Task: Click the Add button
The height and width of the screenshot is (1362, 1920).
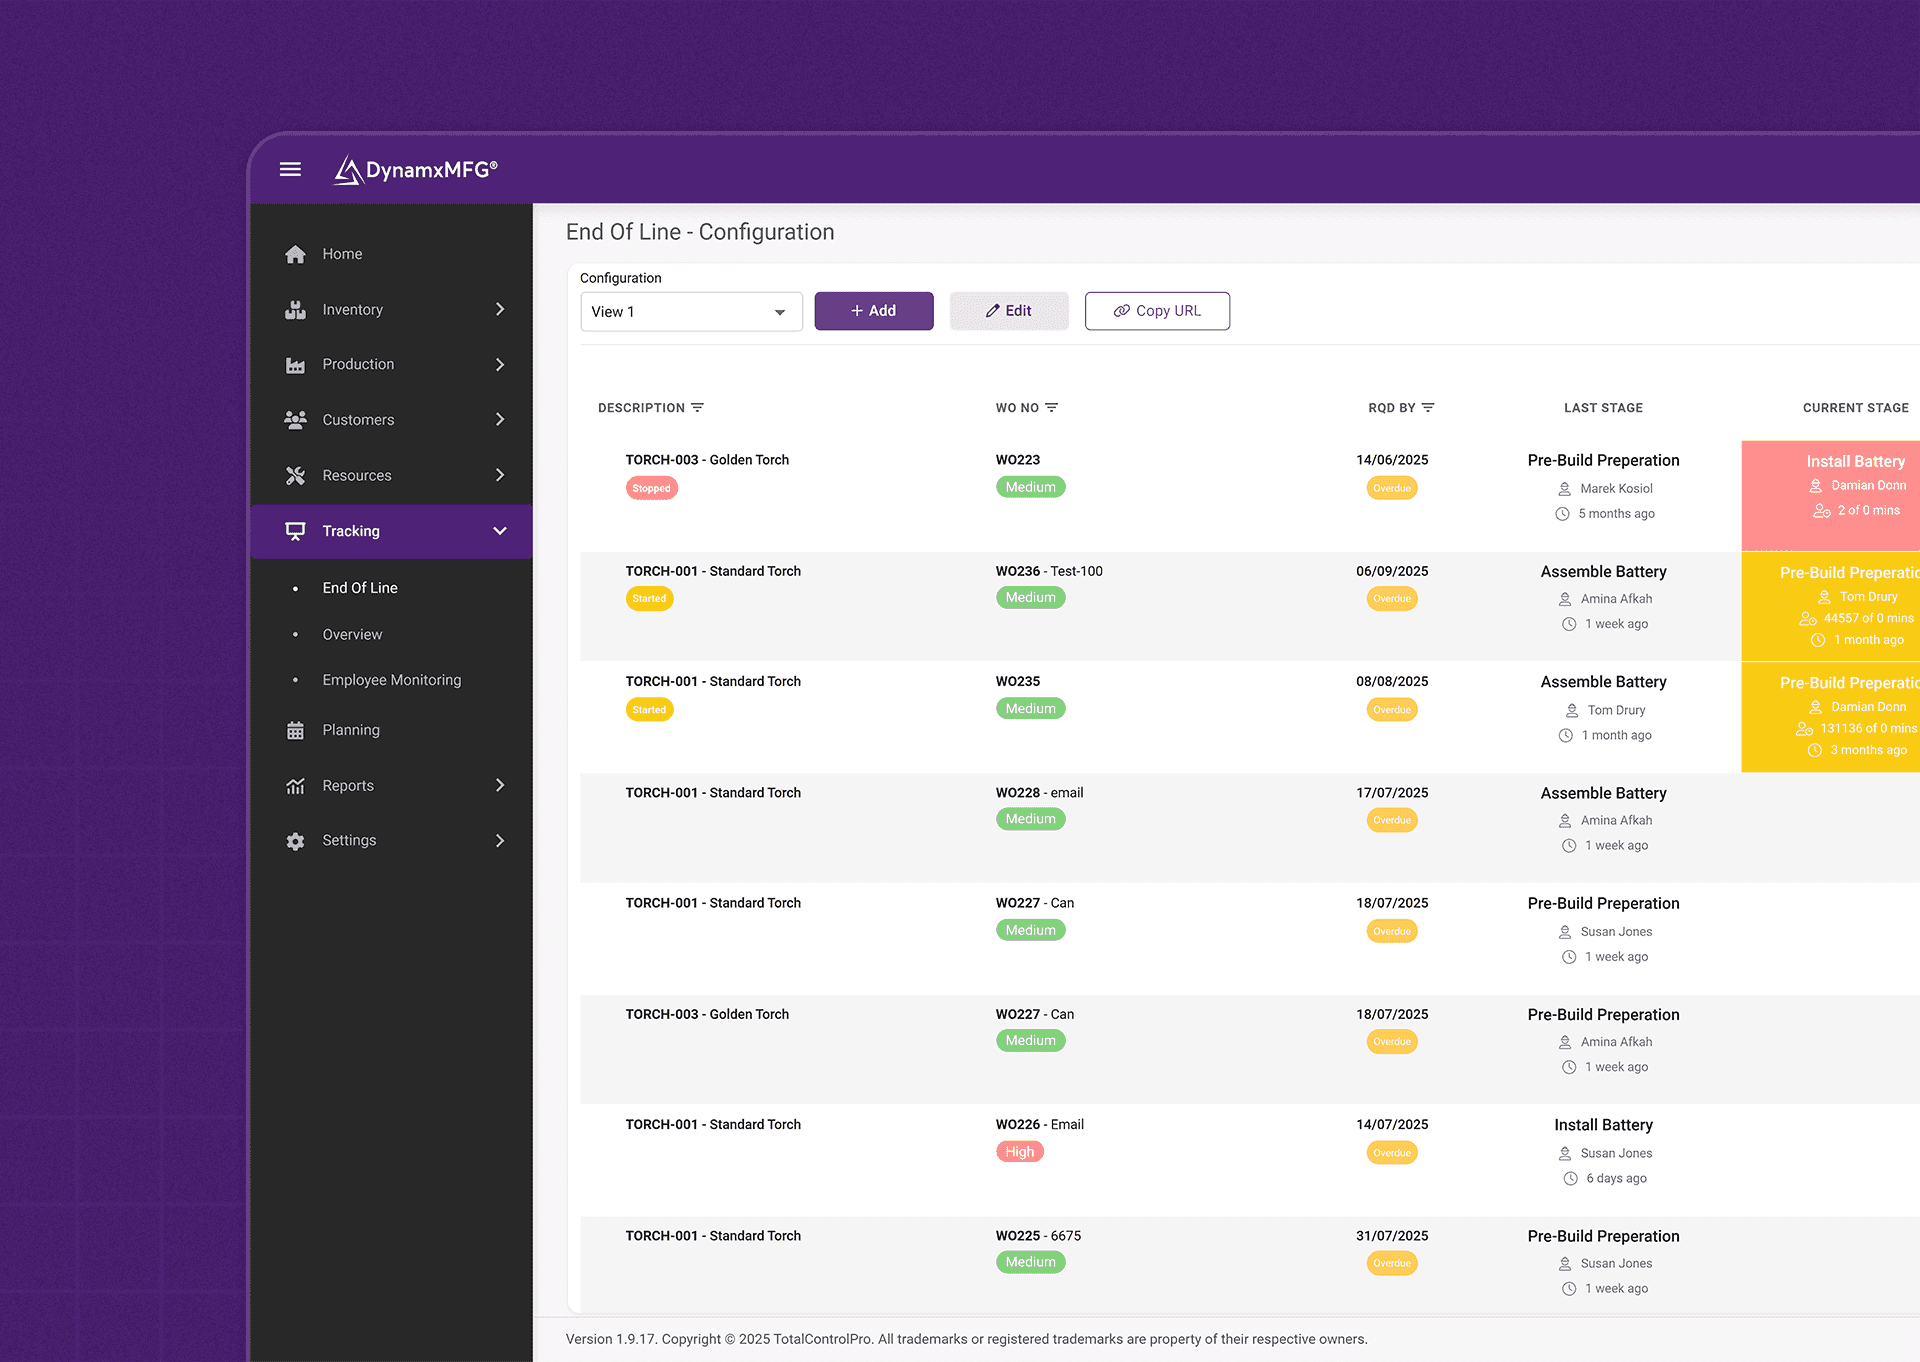Action: [873, 311]
